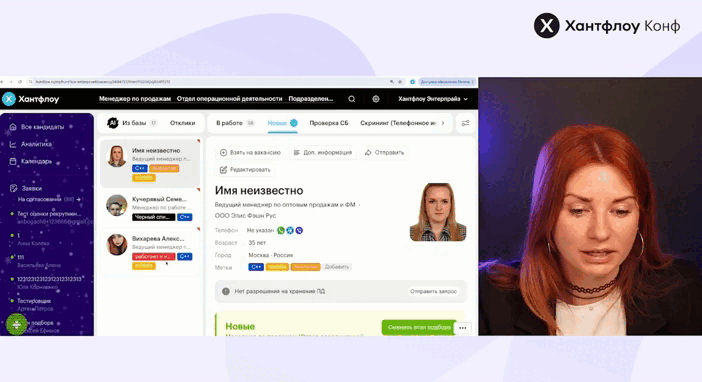This screenshot has height=382, width=702.
Task: Click the Аналитика chart icon
Action: click(x=13, y=144)
